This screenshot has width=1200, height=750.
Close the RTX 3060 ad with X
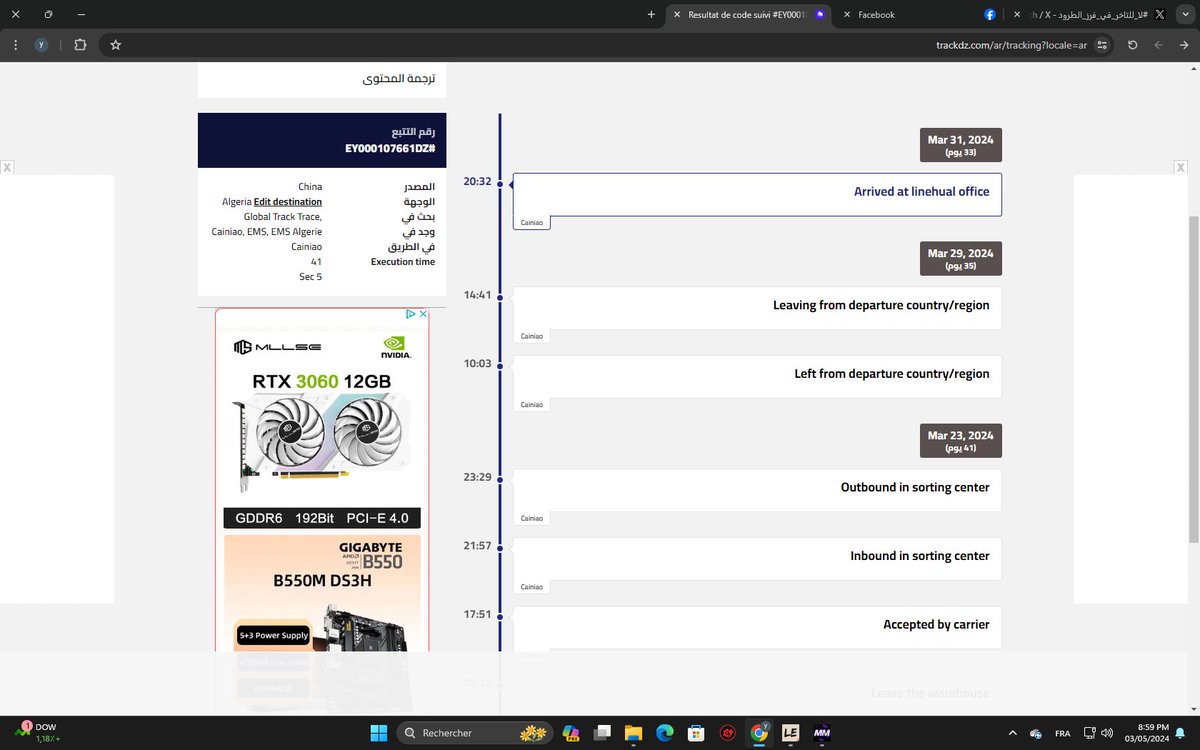[x=423, y=314]
